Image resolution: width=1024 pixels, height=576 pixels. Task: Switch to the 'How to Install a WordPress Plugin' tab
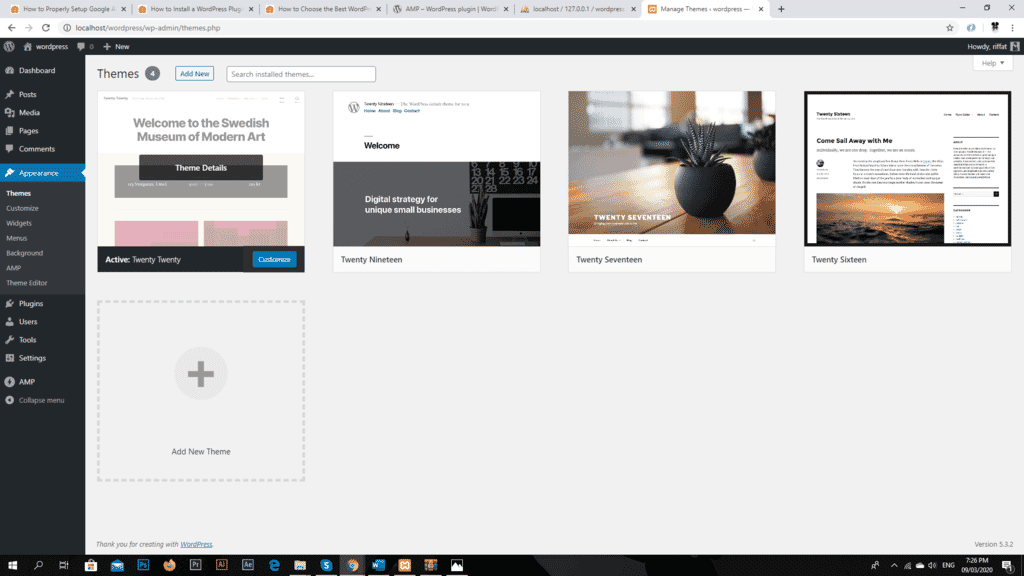point(196,9)
